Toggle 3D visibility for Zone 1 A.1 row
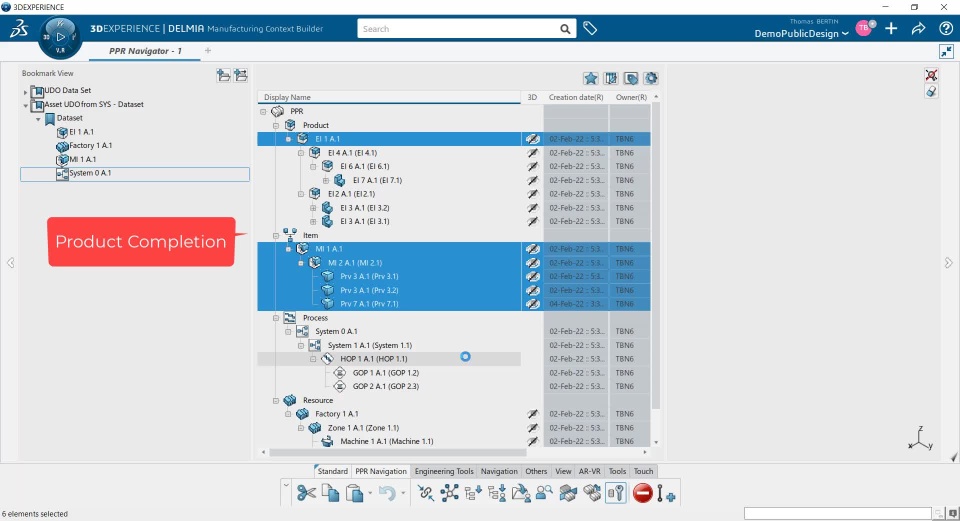Viewport: 960px width, 521px height. (533, 428)
